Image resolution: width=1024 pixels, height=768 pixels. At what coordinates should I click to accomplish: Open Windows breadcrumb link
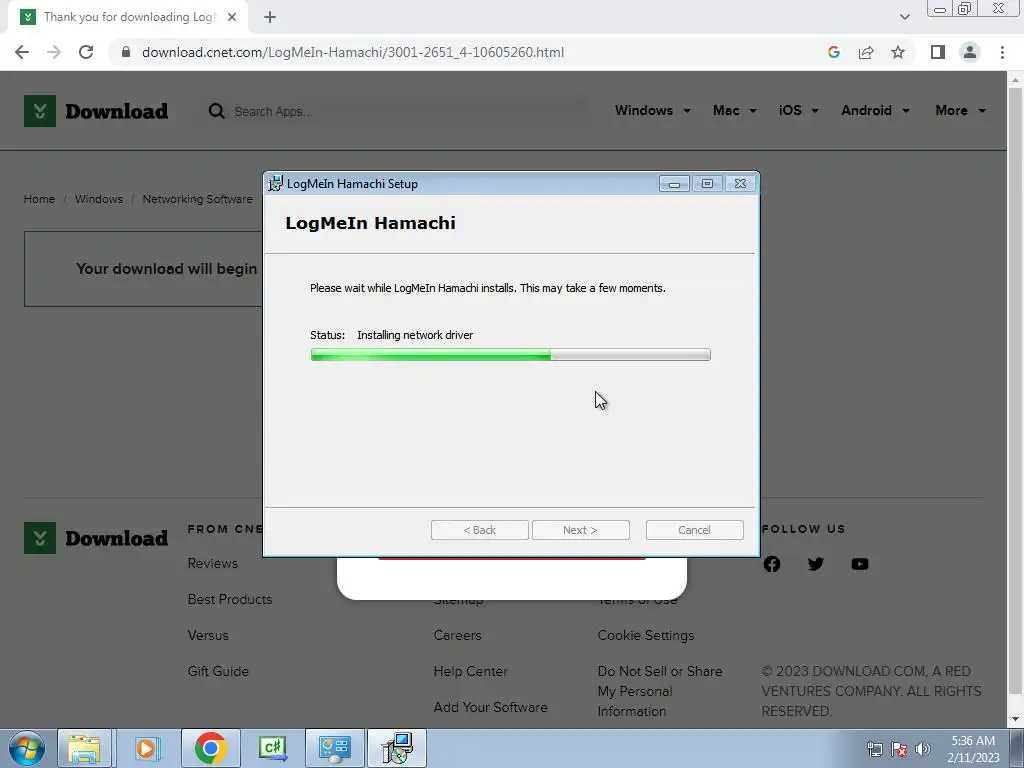(99, 199)
